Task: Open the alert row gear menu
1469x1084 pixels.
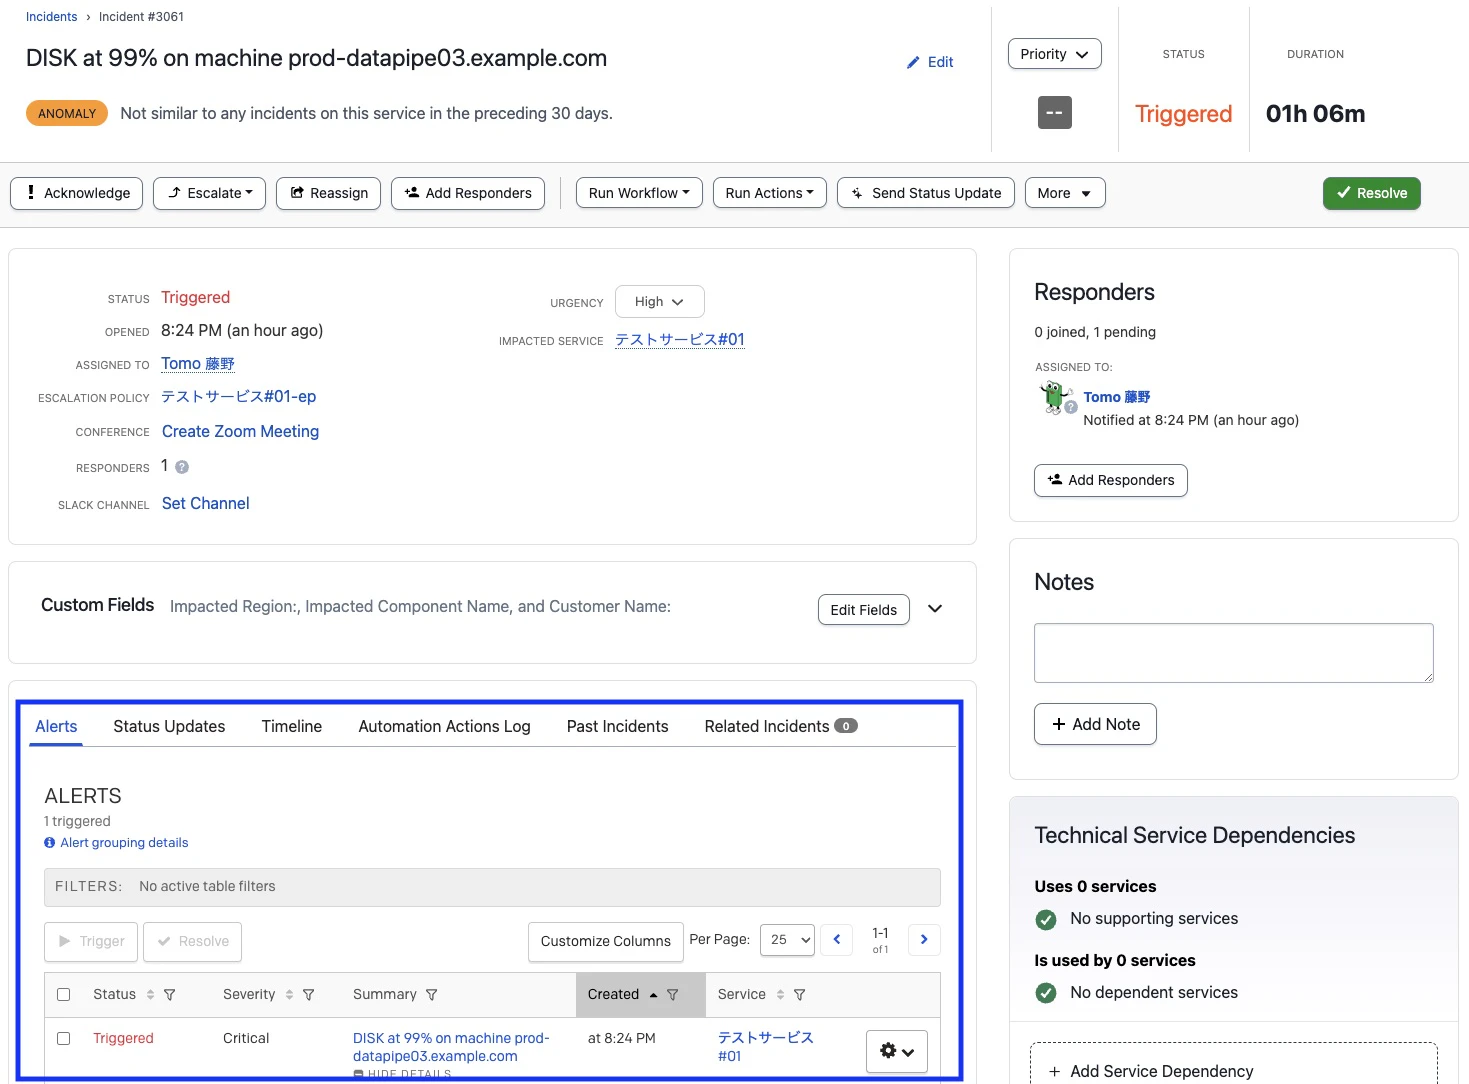Action: [897, 1051]
